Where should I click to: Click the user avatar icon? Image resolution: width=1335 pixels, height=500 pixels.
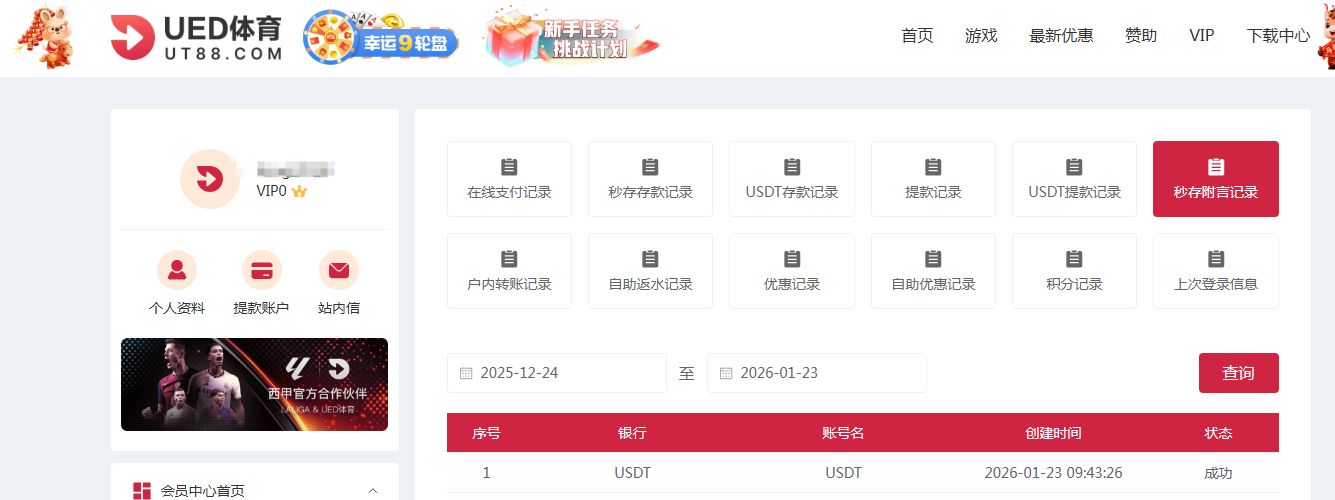pyautogui.click(x=210, y=179)
